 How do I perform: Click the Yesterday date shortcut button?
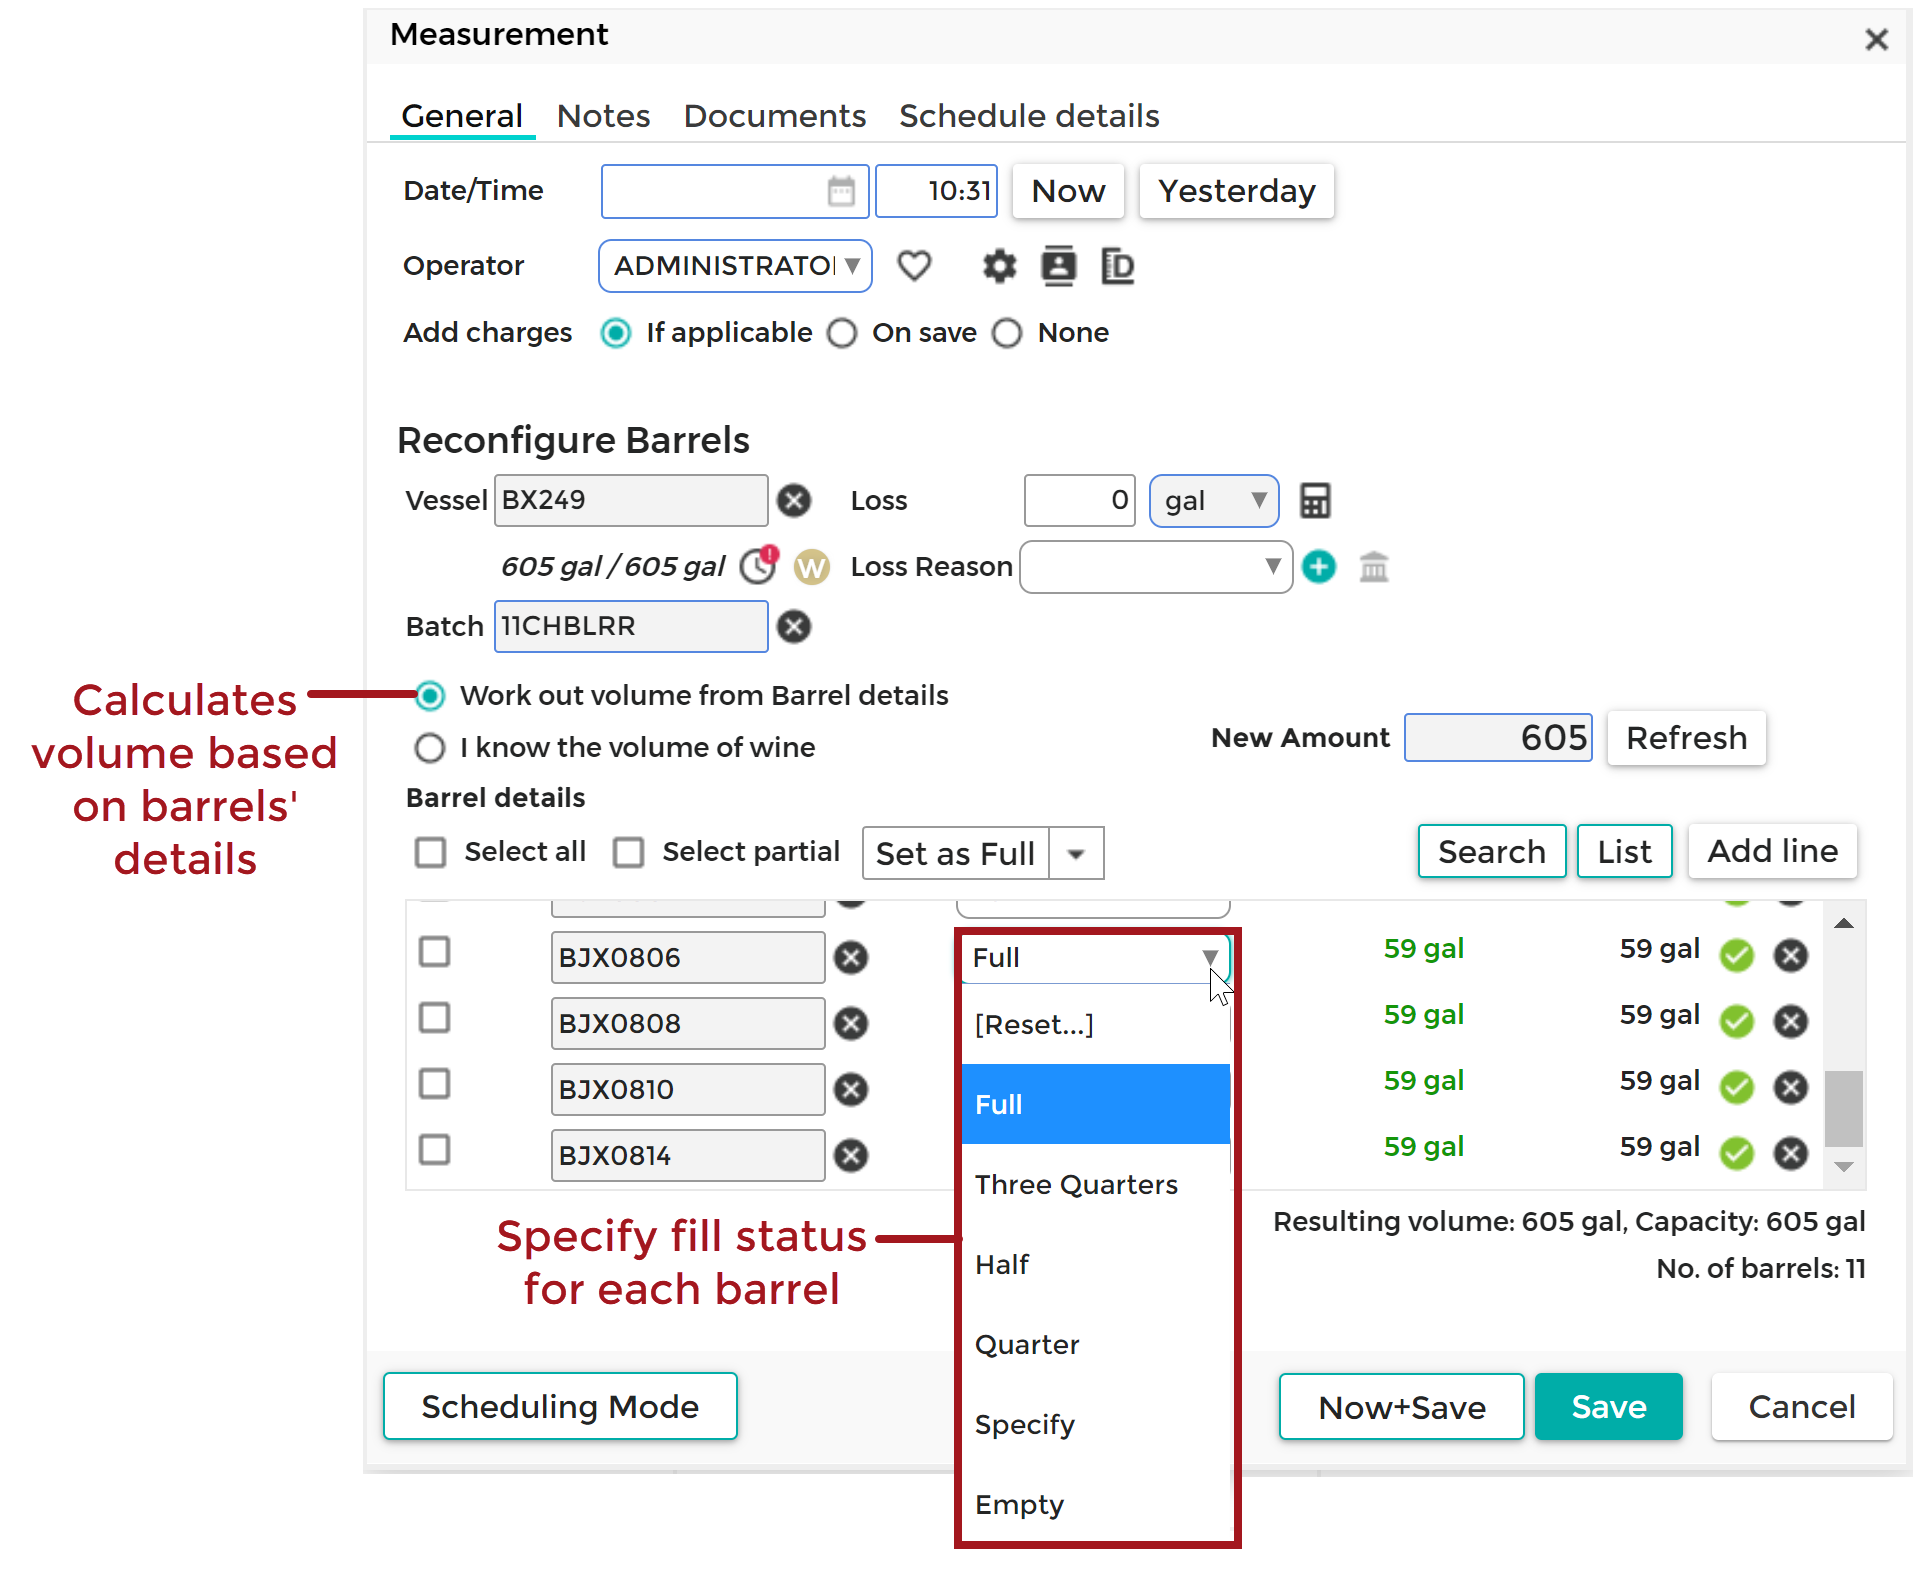[1235, 190]
